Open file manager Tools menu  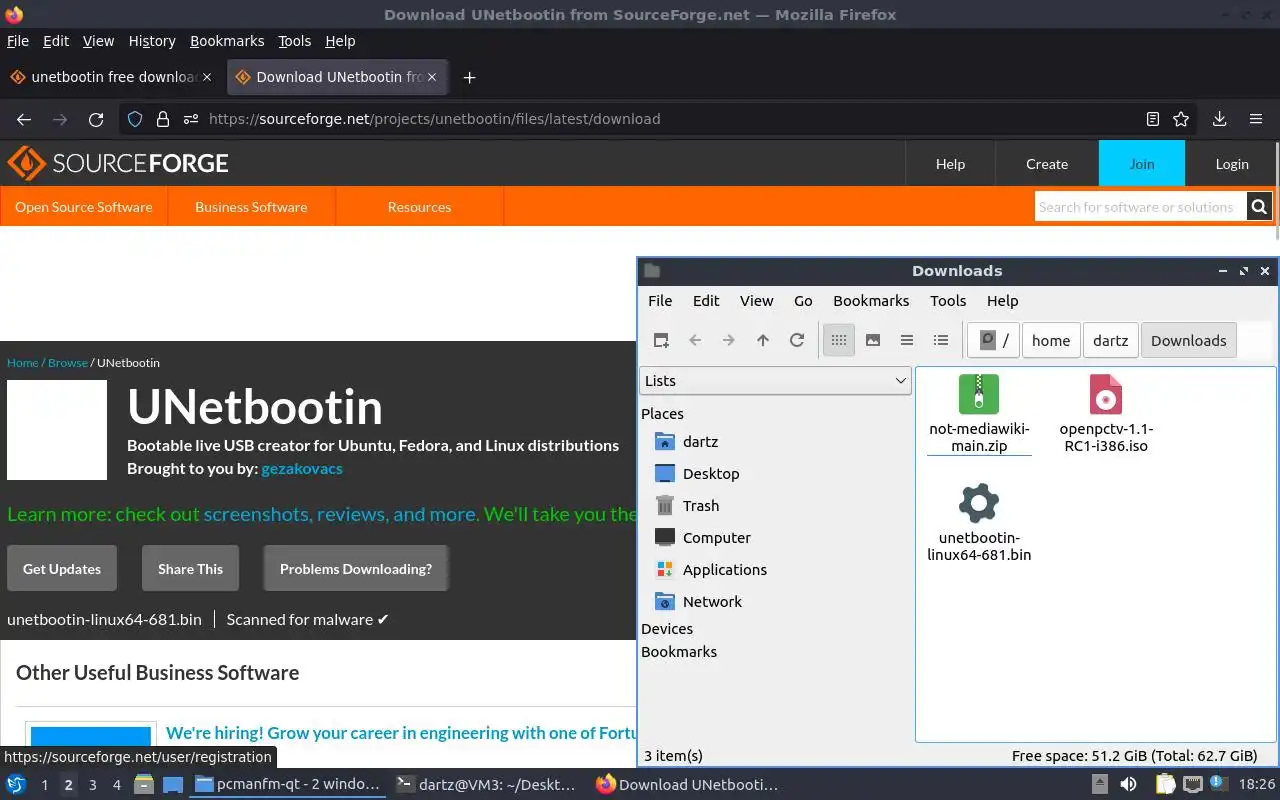(x=948, y=301)
